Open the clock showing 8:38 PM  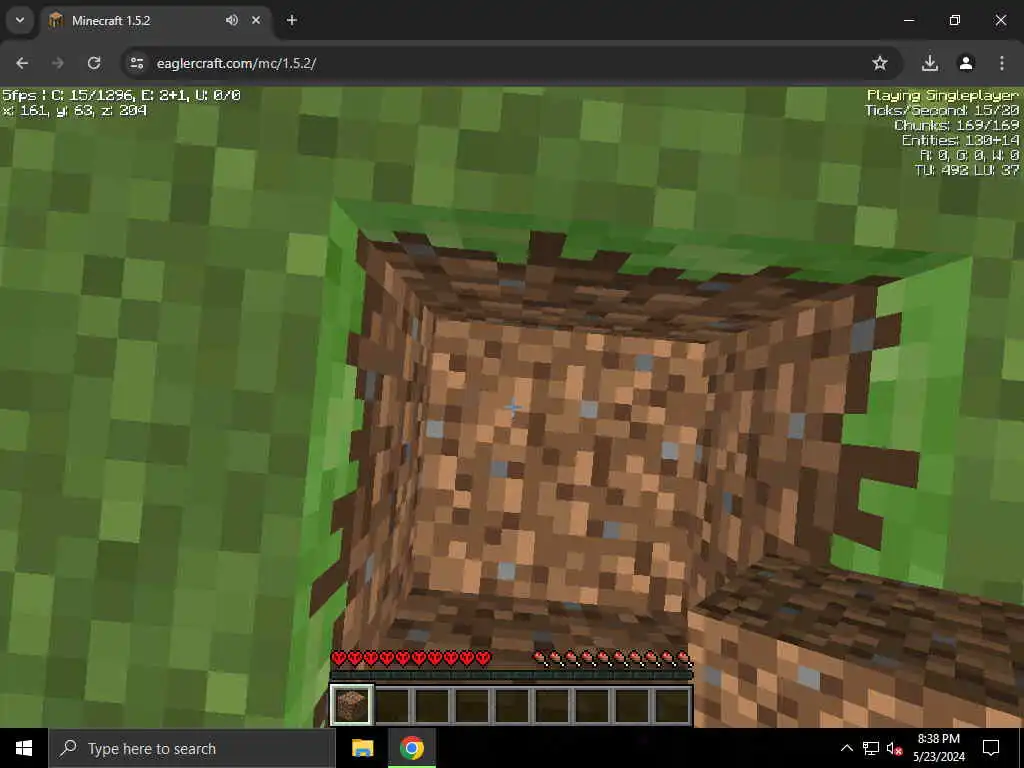tap(938, 748)
